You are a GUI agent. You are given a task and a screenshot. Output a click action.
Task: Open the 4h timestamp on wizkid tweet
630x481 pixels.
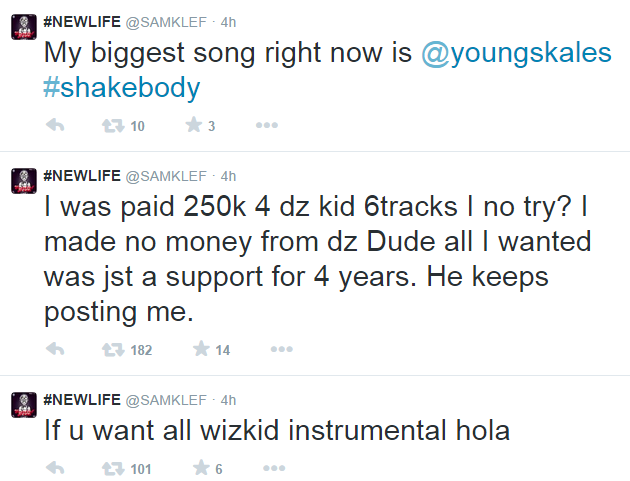(x=228, y=399)
